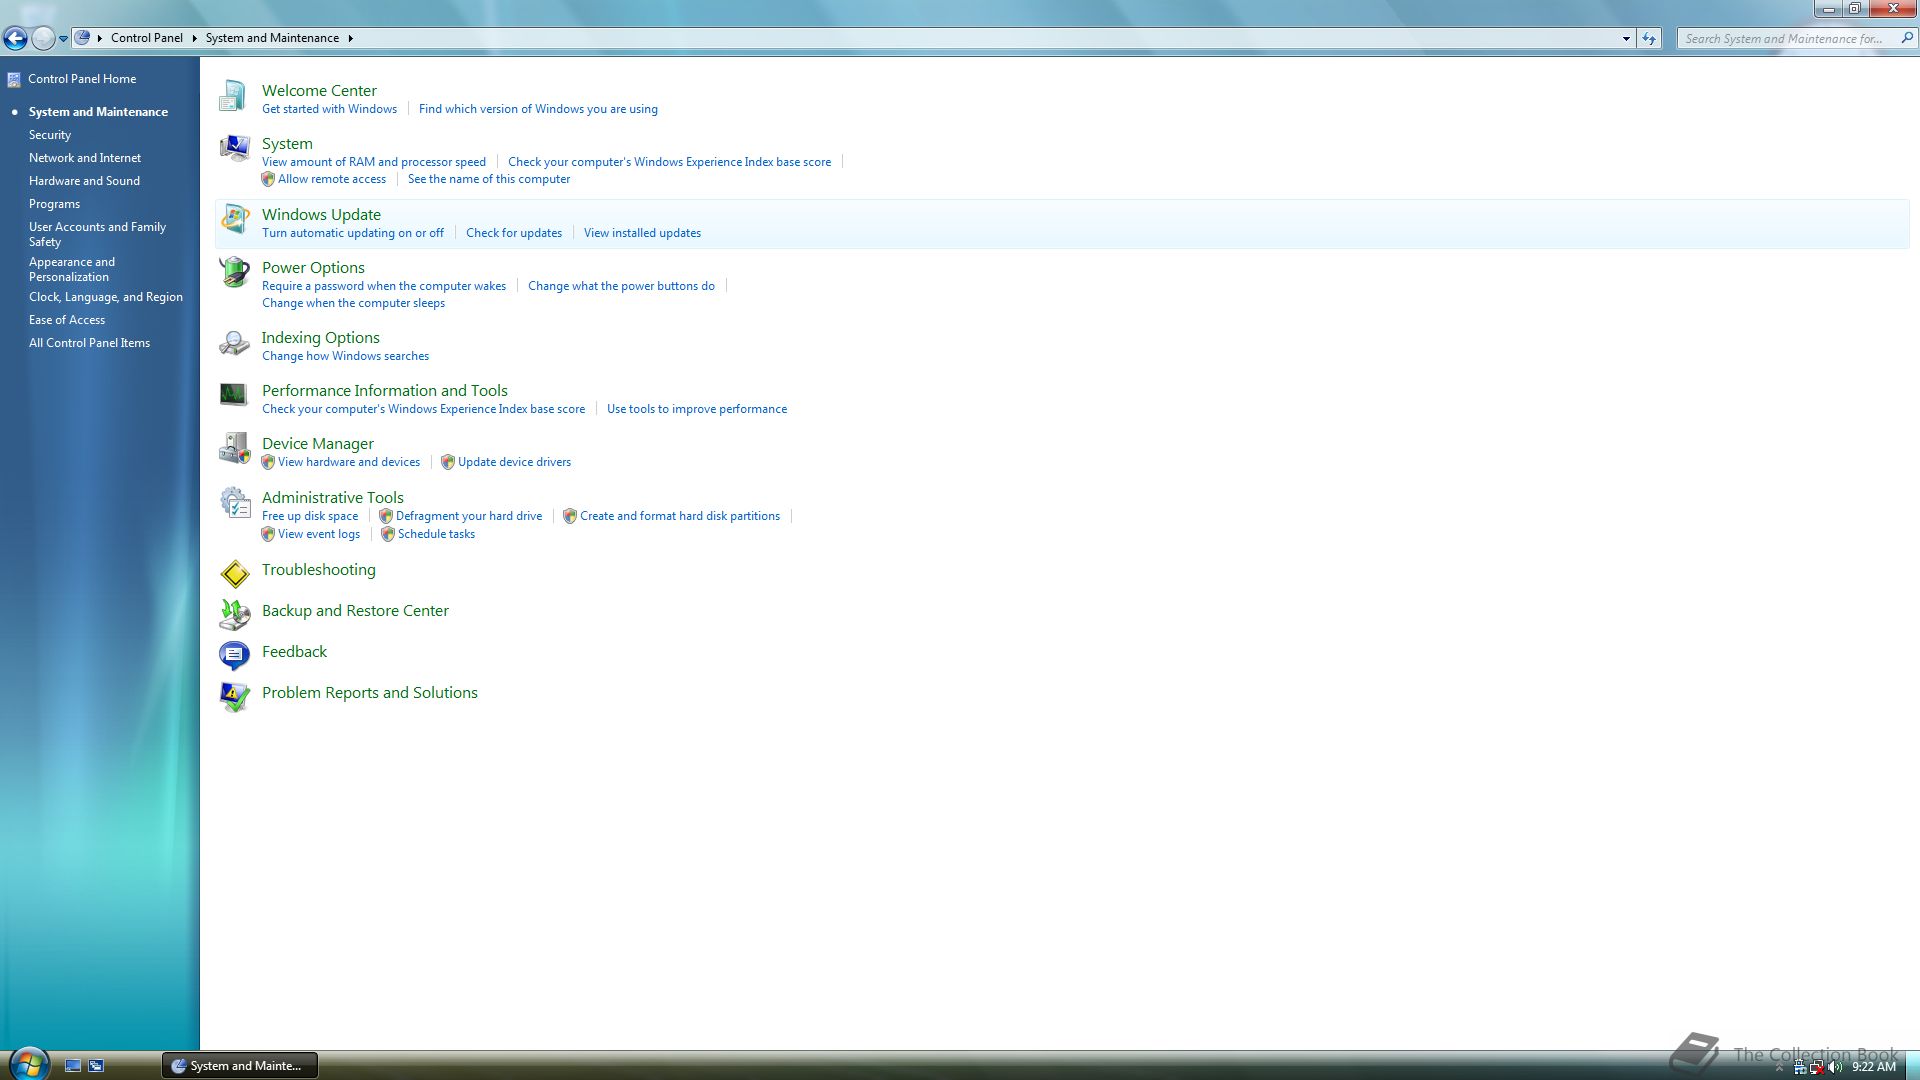Open the address bar history dropdown arrow
1920x1080 pixels.
pos(1626,38)
